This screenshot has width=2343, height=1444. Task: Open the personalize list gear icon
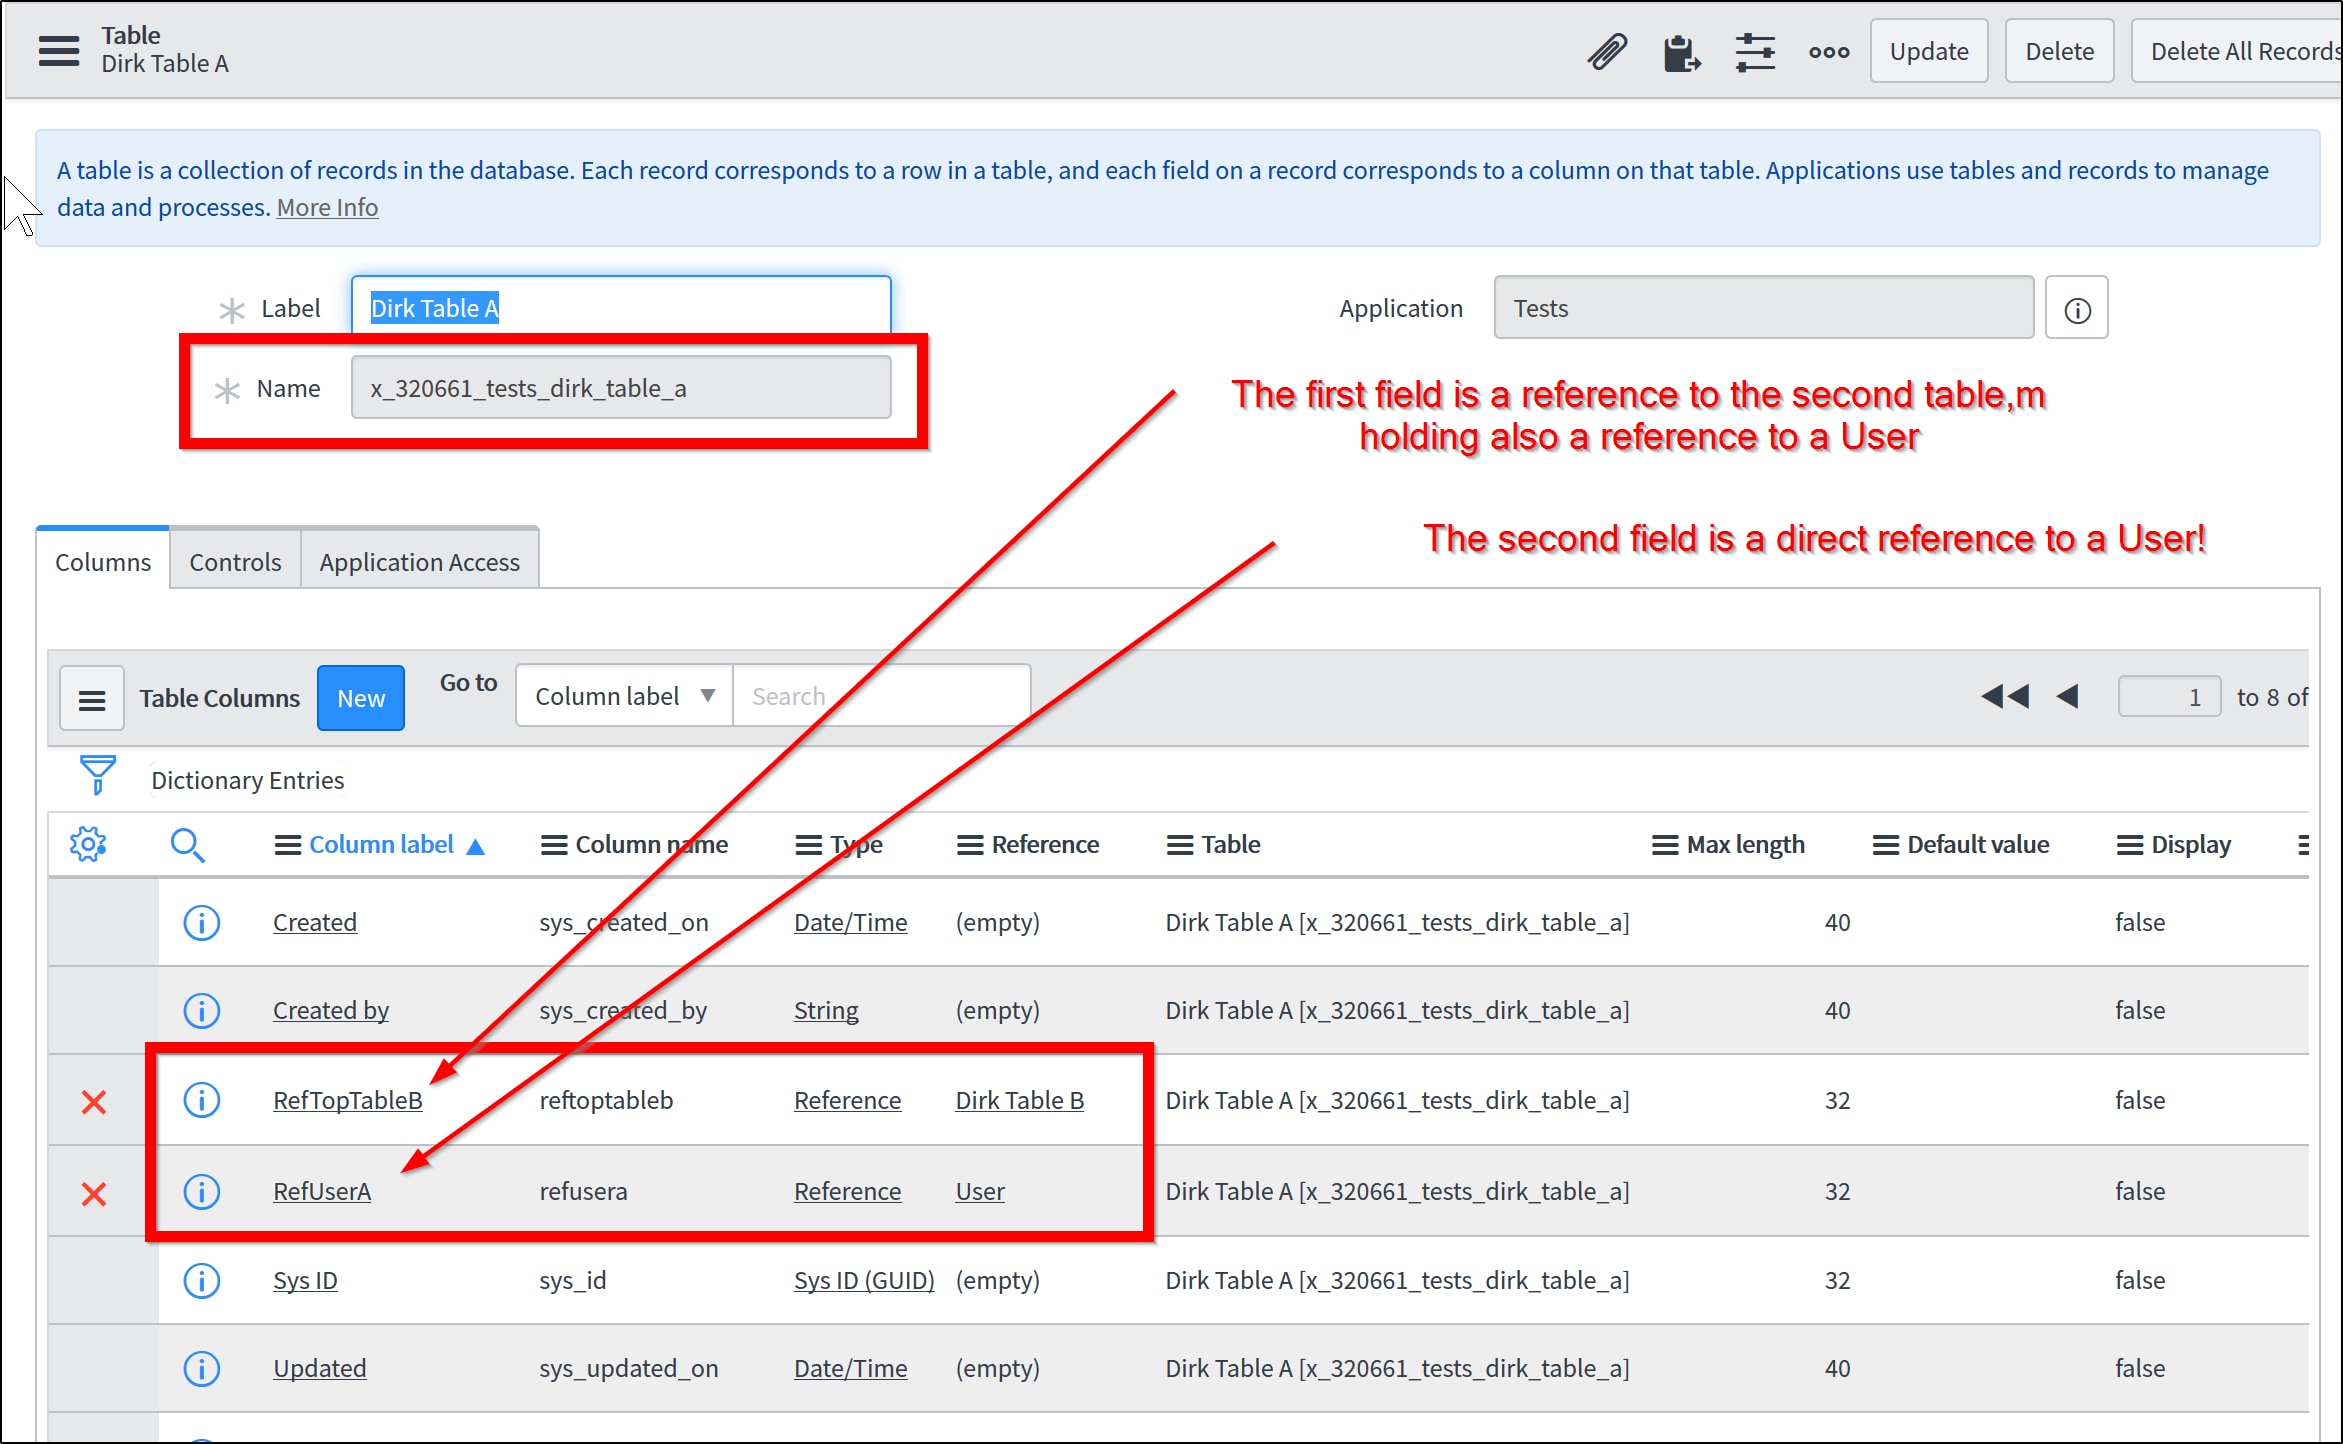click(x=88, y=845)
